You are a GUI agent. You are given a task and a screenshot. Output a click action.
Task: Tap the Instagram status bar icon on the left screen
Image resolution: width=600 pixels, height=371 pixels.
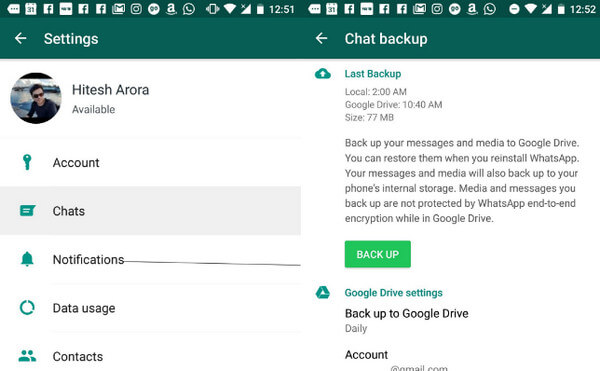(x=136, y=9)
